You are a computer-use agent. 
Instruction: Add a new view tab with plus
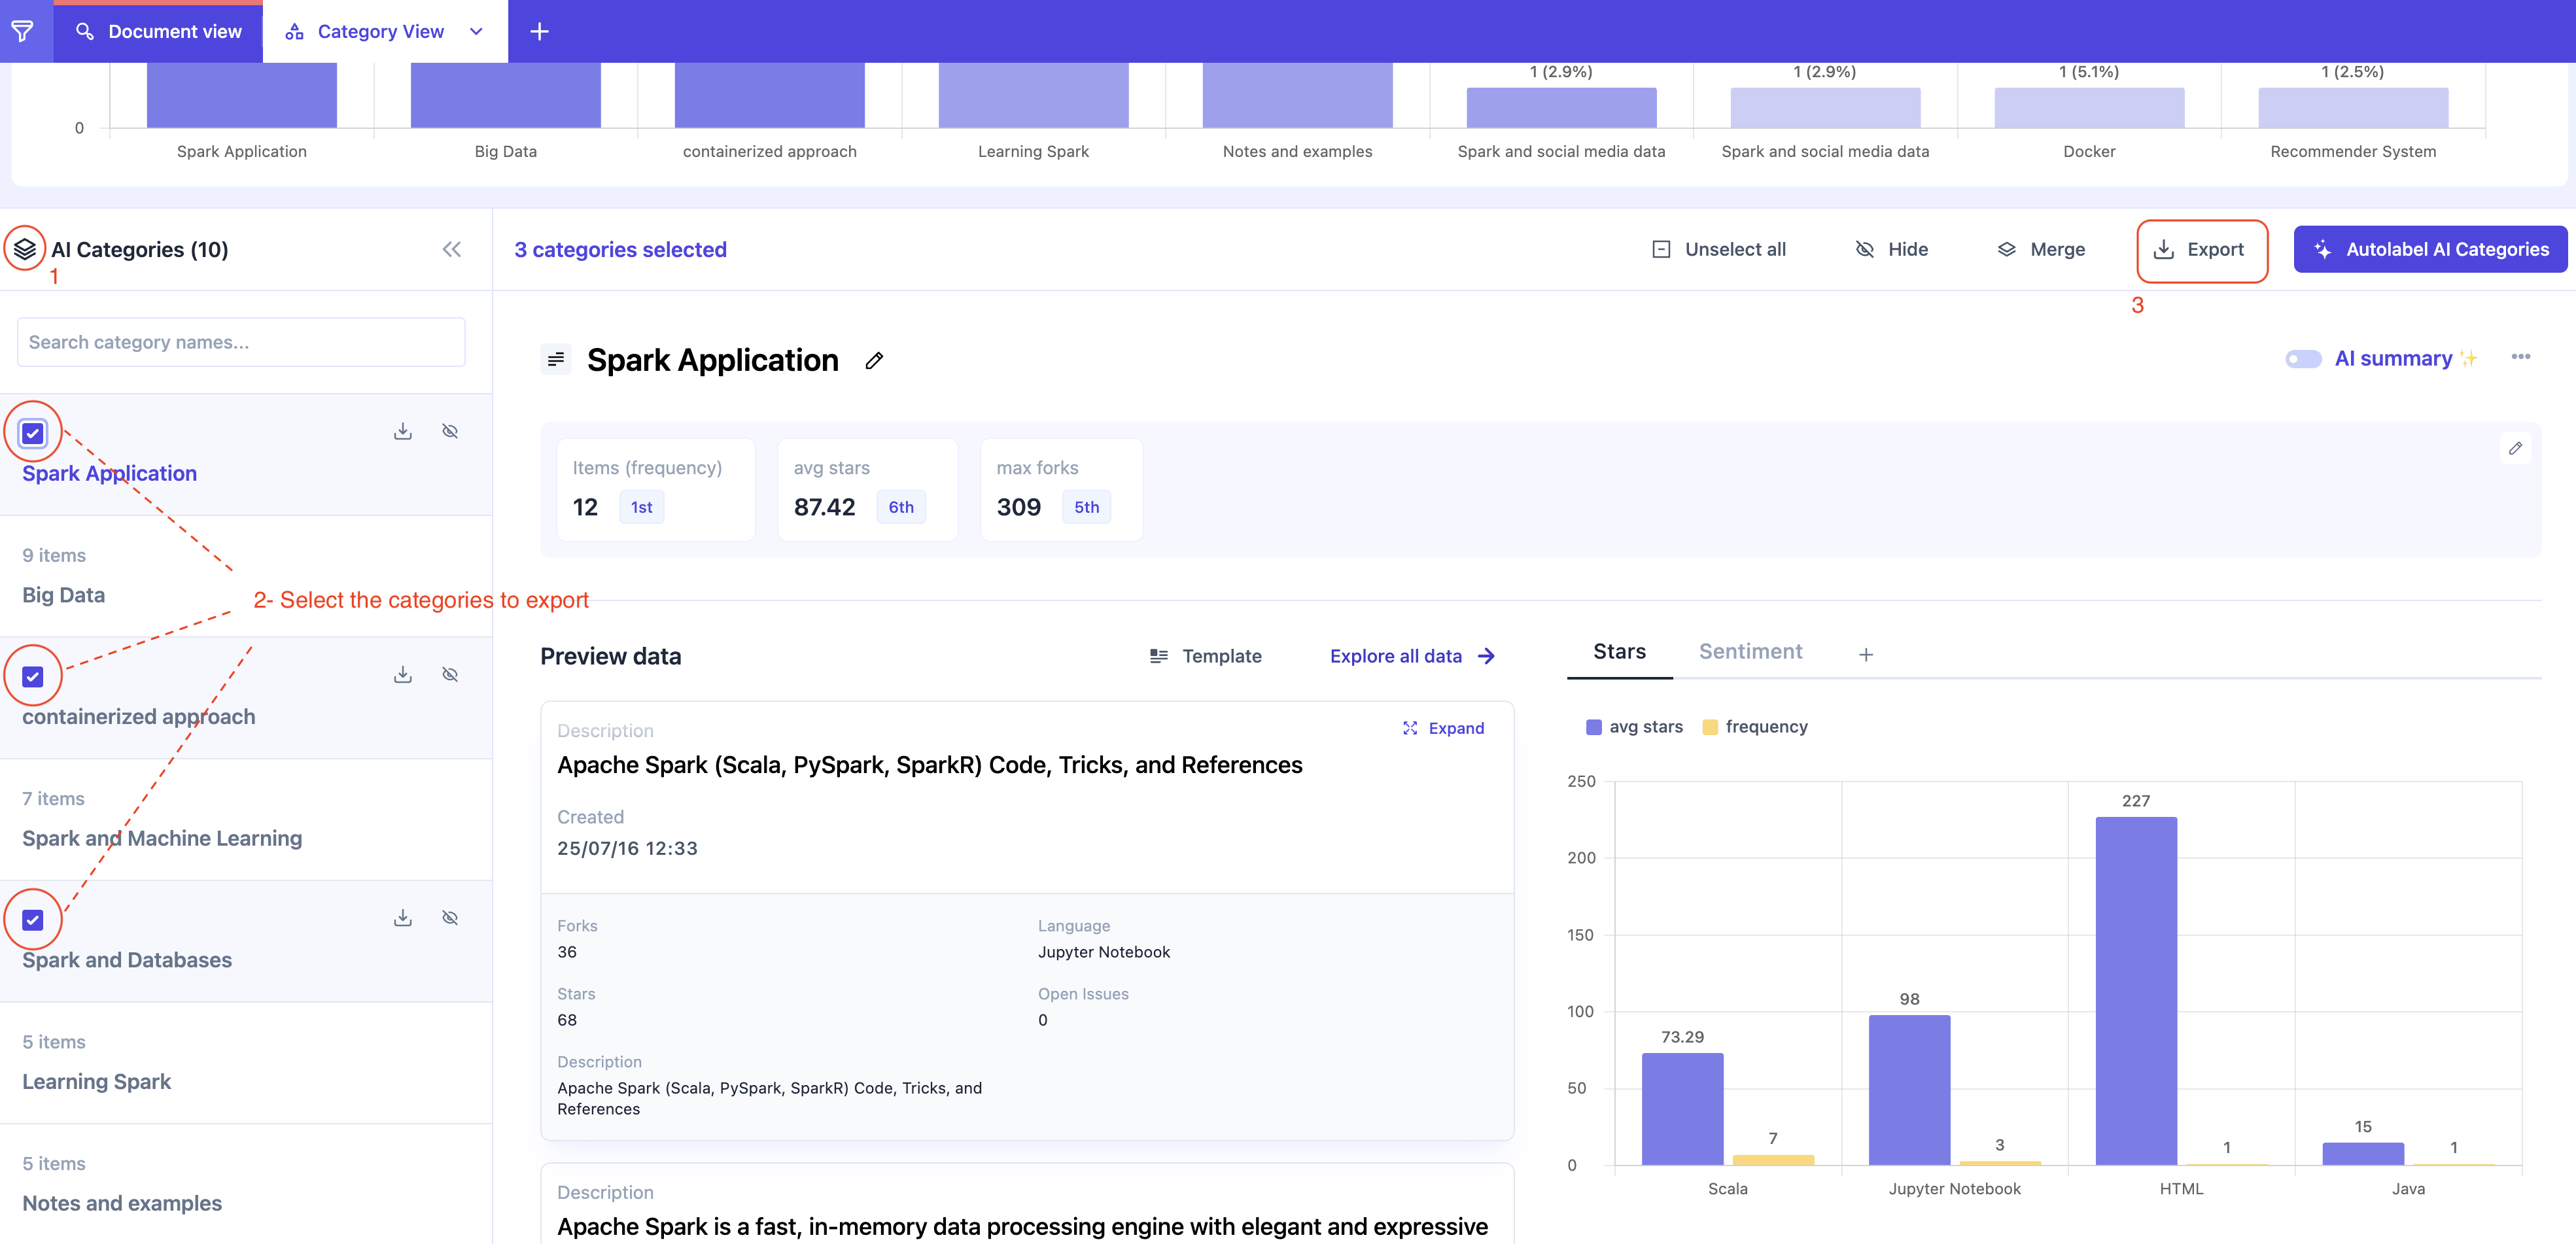[539, 31]
